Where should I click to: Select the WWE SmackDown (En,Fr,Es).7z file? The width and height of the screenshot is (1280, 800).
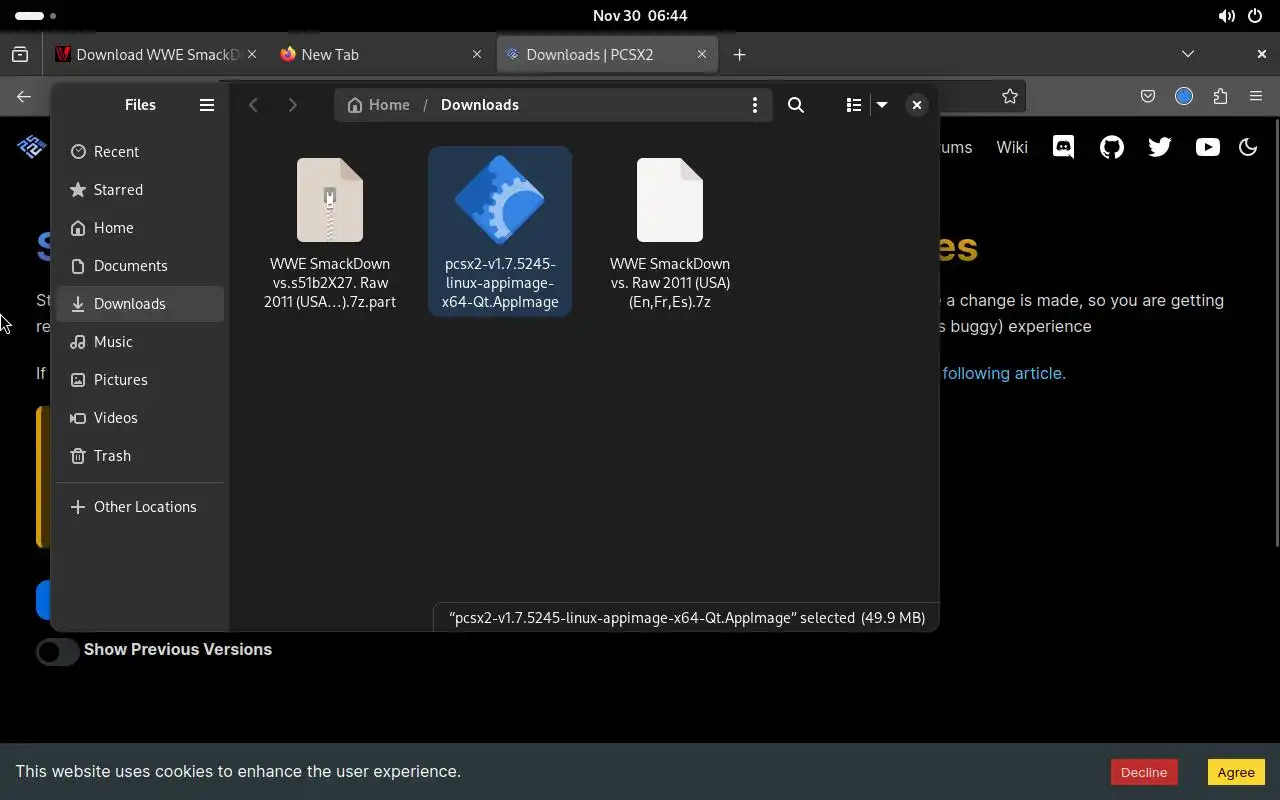click(670, 233)
